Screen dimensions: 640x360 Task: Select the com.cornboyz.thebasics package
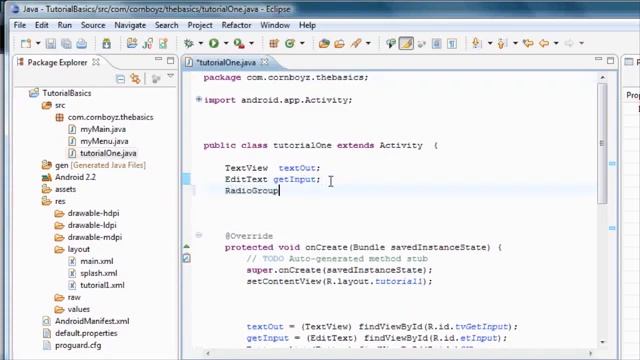click(110, 117)
